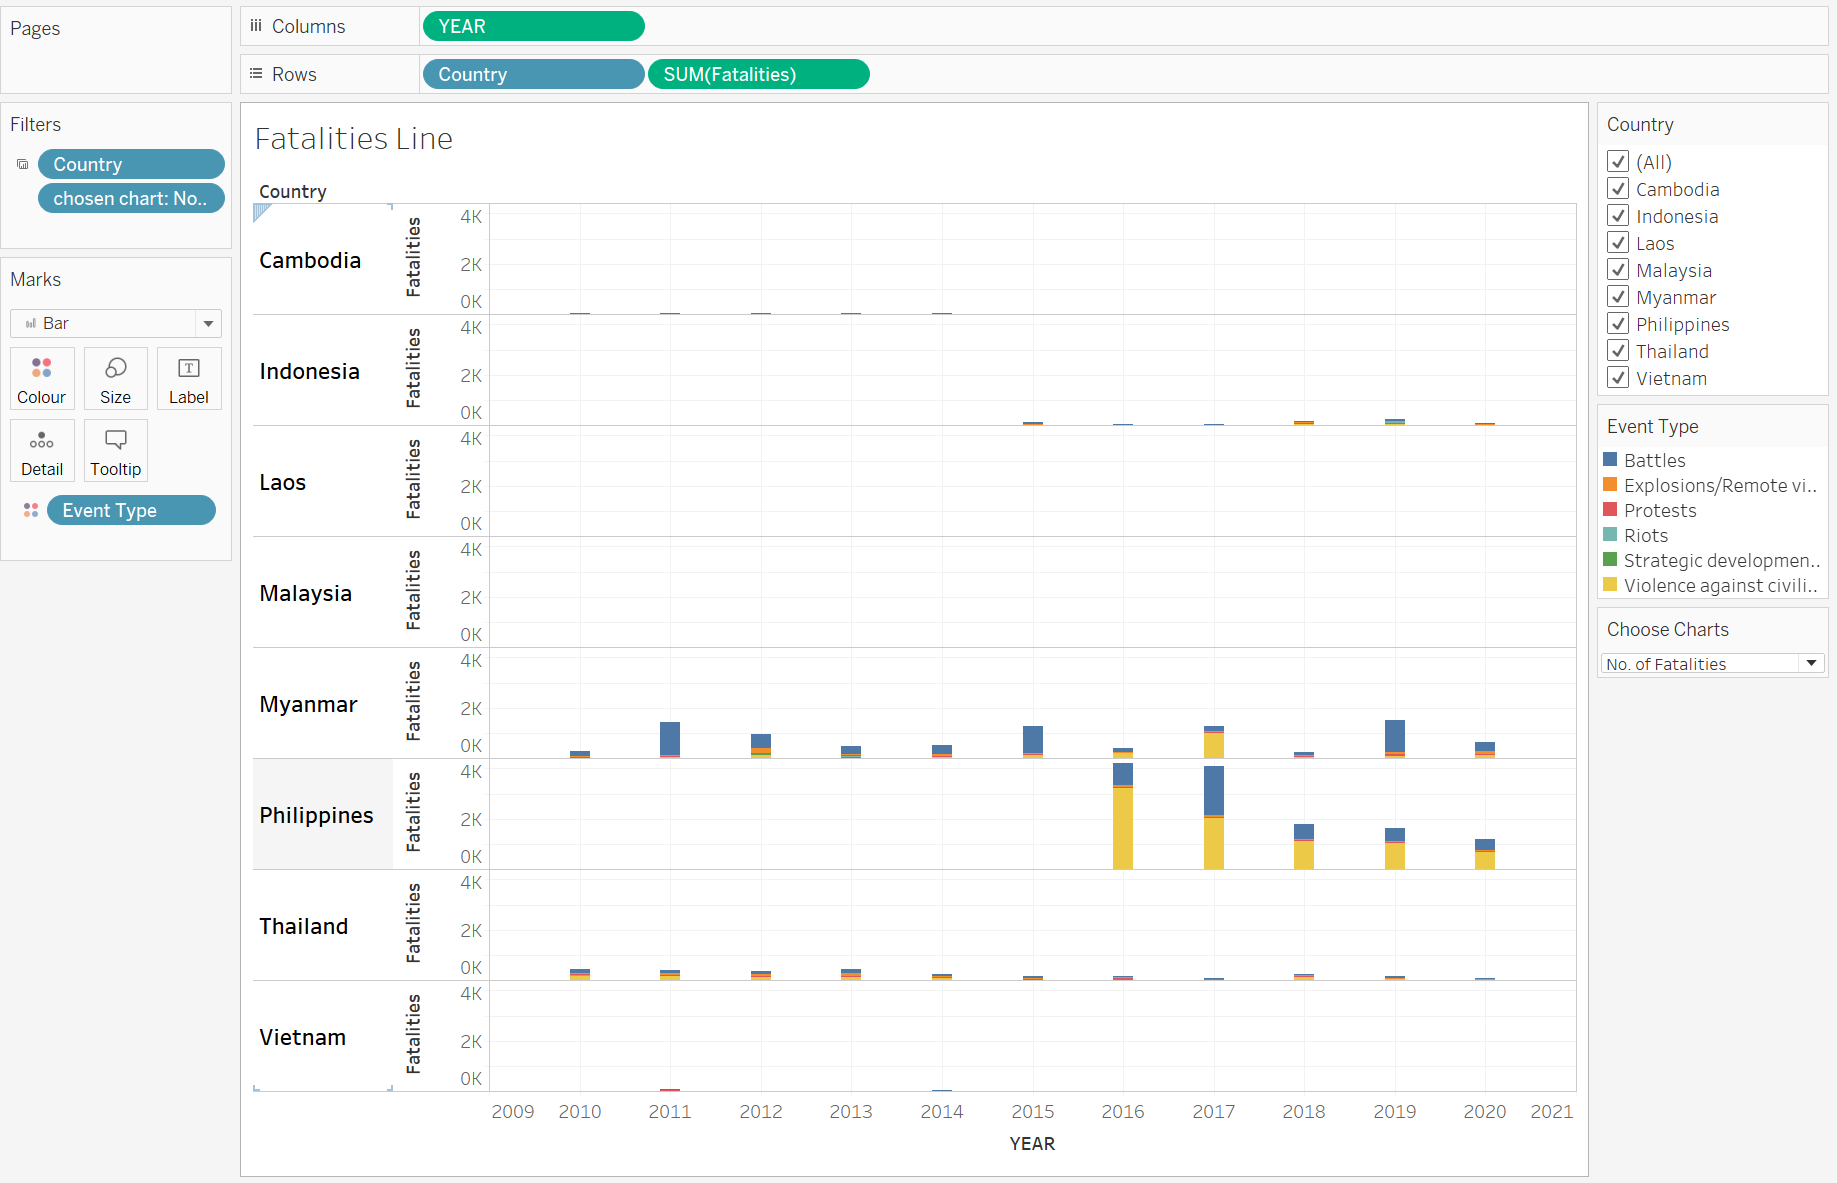Select the SUM(Fatalities) pill on Rows
This screenshot has height=1183, width=1837.
click(758, 74)
